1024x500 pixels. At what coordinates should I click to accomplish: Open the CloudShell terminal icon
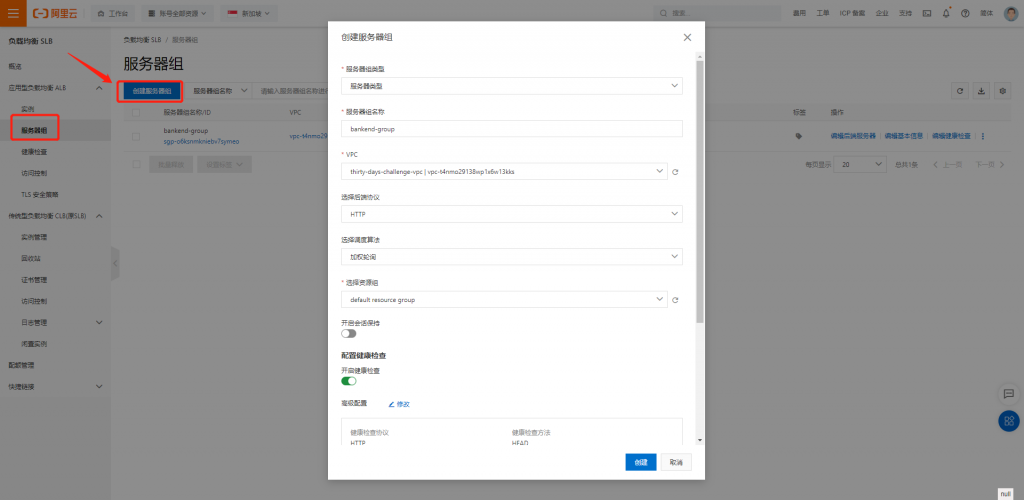(927, 13)
